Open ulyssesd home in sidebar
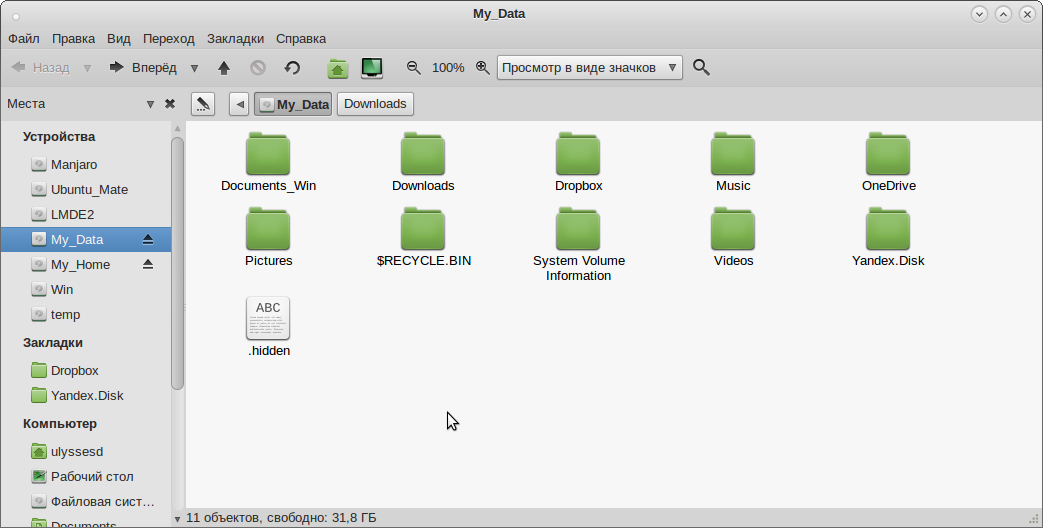 (x=86, y=452)
